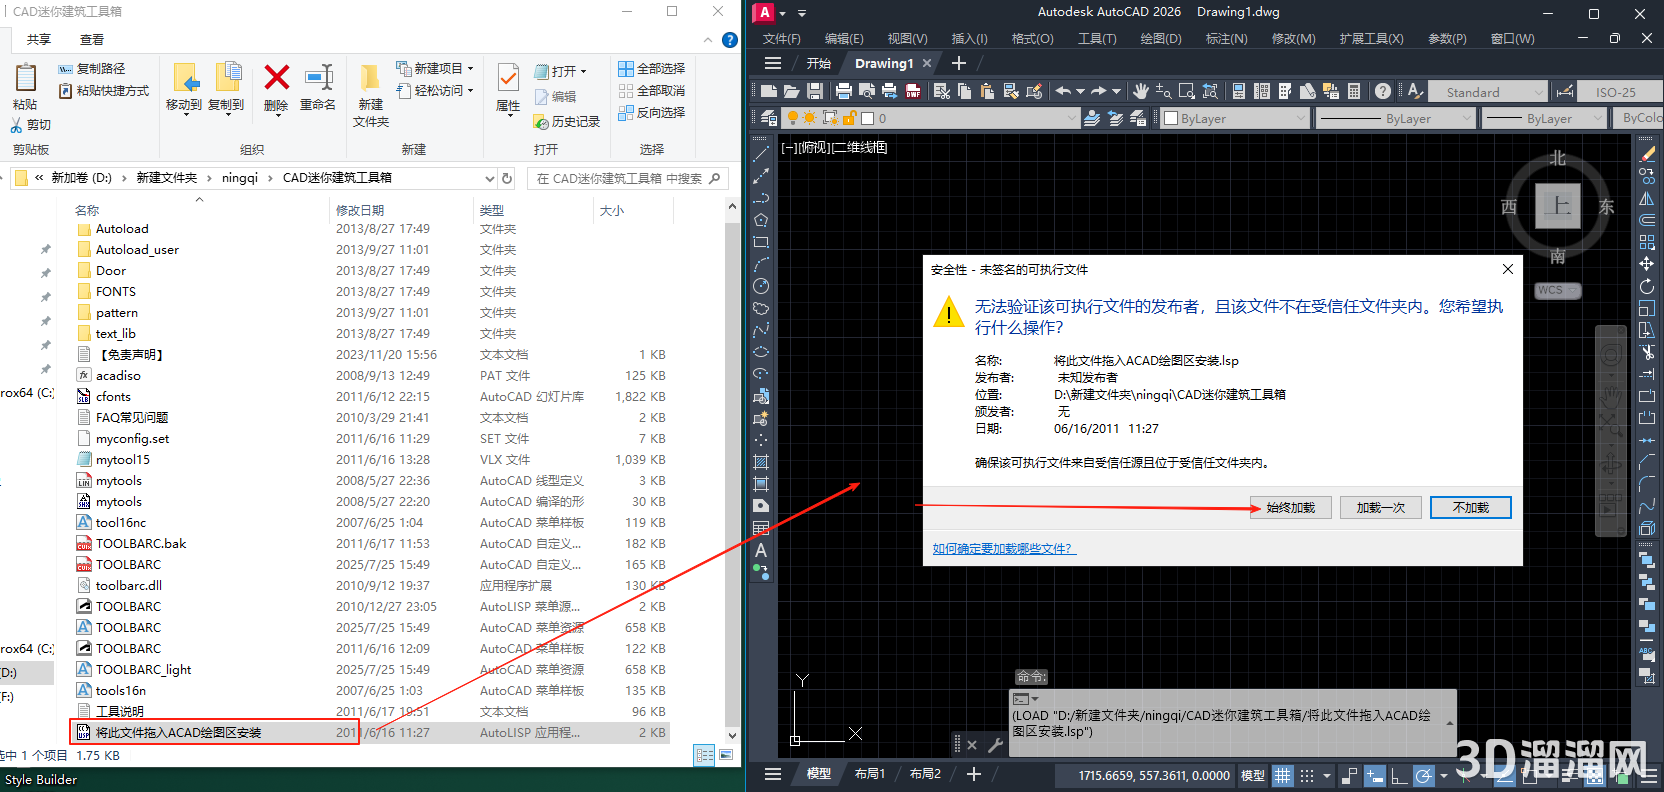Click the New drawing icon in AutoCAD toolbar
This screenshot has height=792, width=1664.
click(768, 91)
